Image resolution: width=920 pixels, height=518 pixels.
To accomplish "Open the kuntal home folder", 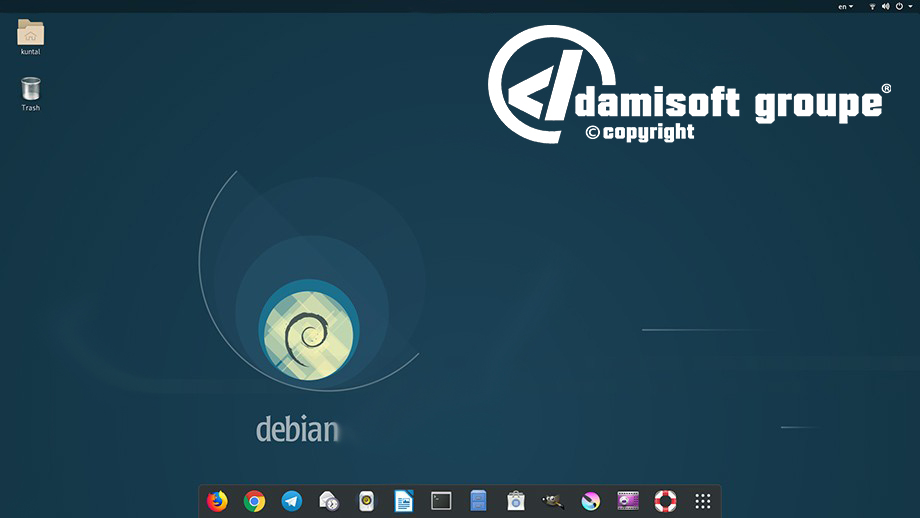I will pos(31,36).
